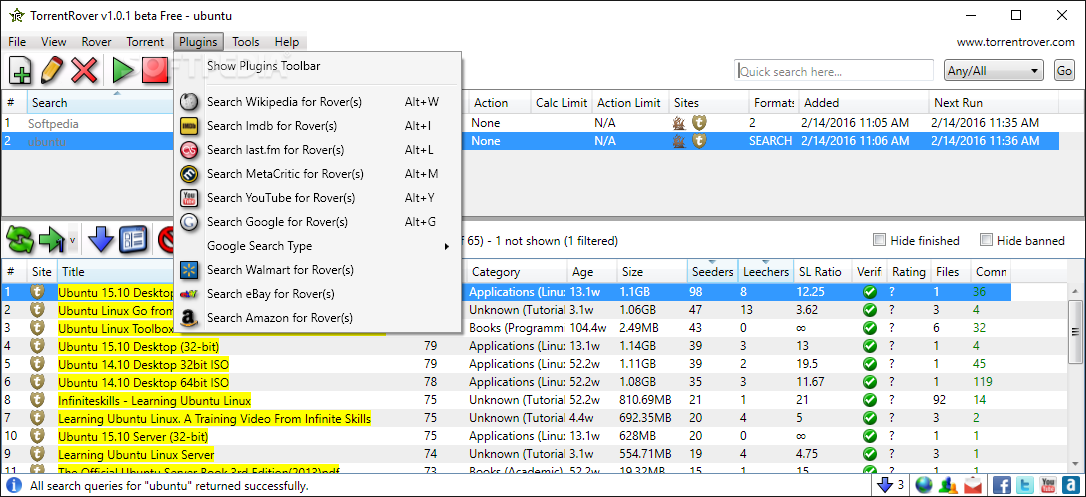Open the small dropdown beside next-page arrow
1086x497 pixels.
tap(73, 241)
